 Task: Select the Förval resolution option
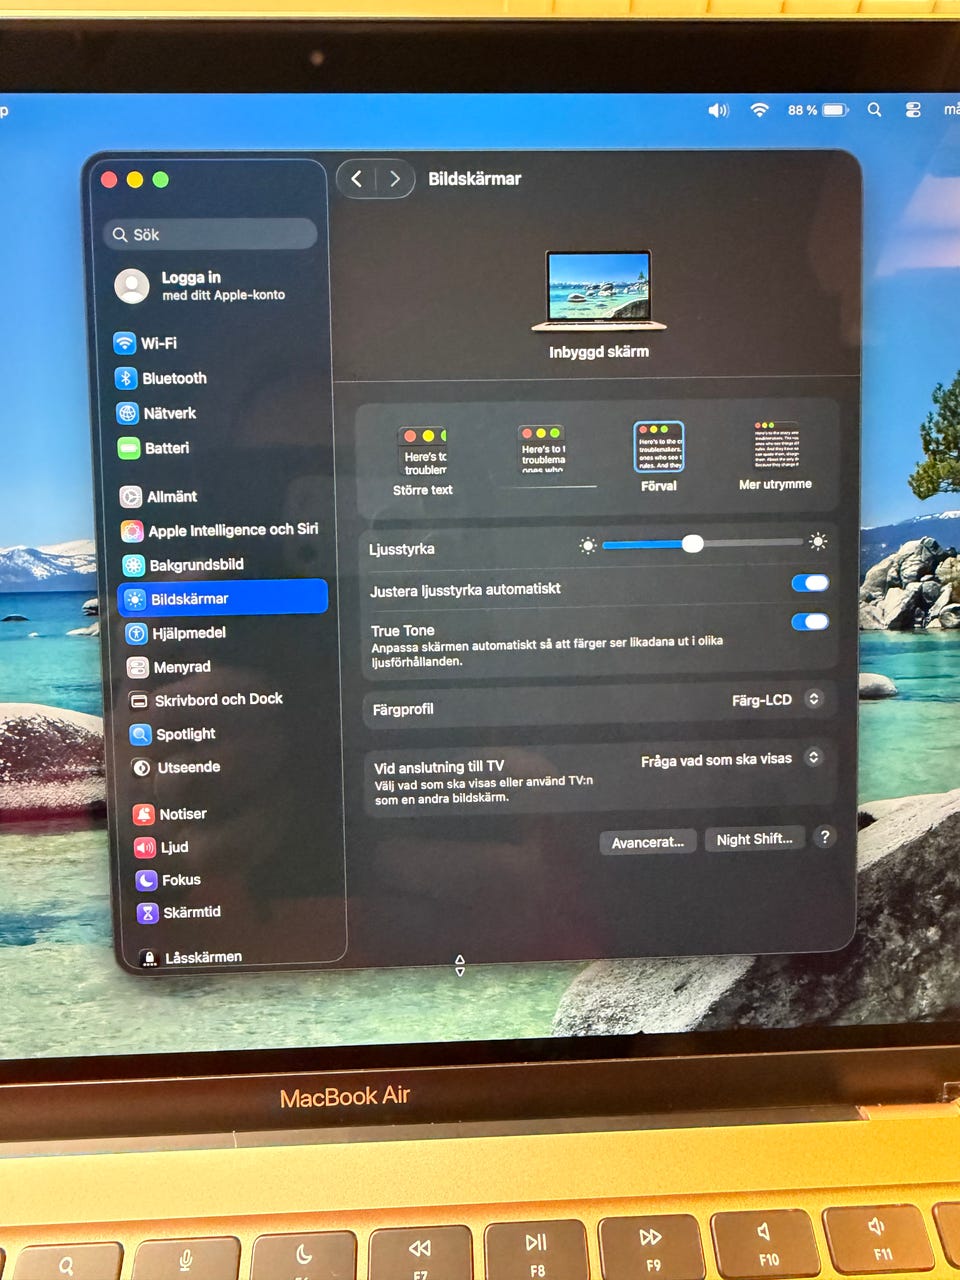659,457
